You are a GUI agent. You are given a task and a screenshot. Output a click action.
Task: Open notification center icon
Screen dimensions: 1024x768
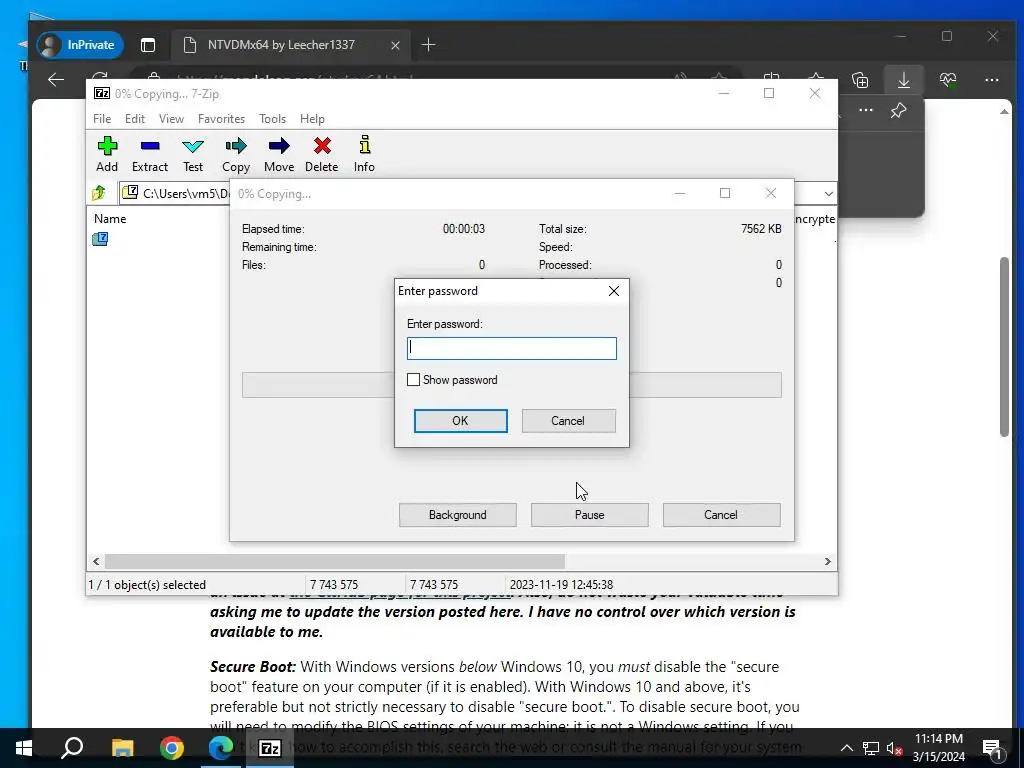click(x=992, y=748)
